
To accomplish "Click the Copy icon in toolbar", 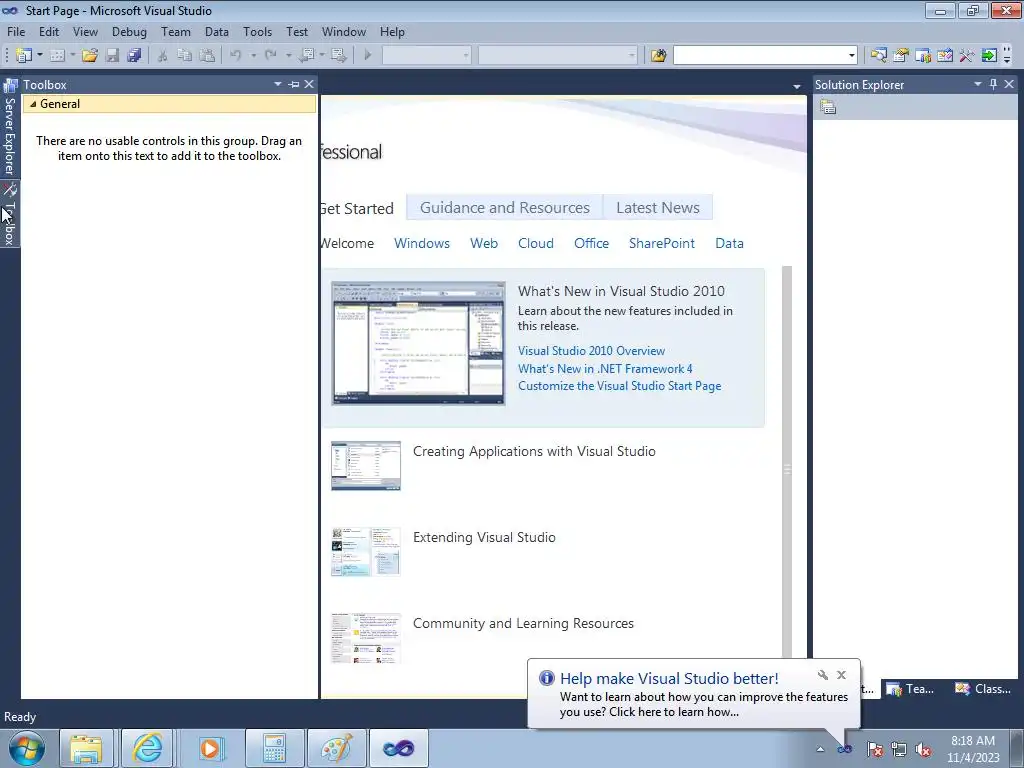I will (x=185, y=56).
